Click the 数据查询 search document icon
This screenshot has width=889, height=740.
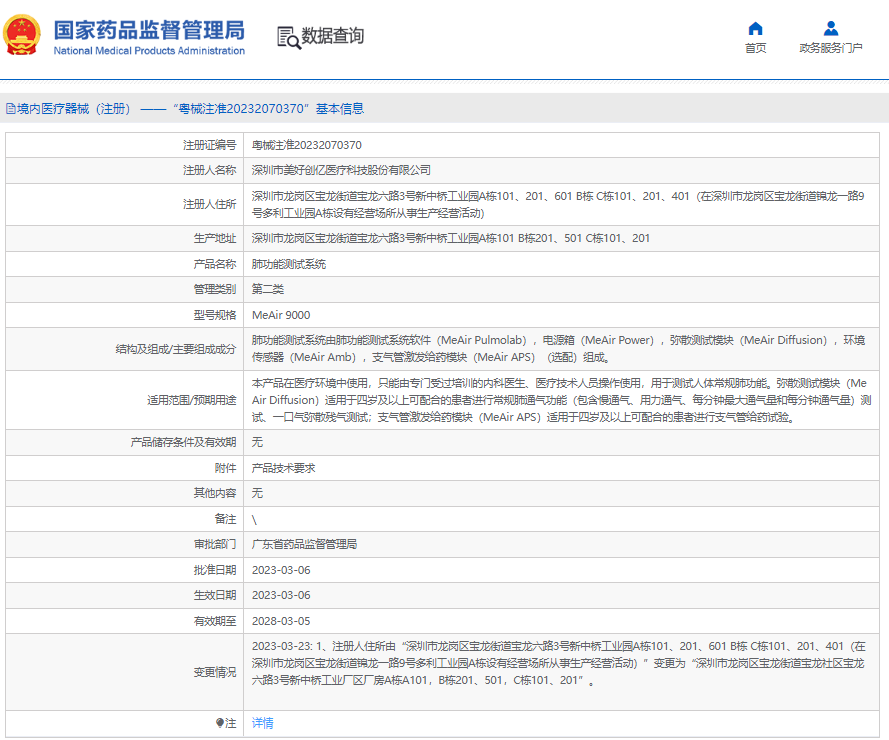(x=288, y=37)
